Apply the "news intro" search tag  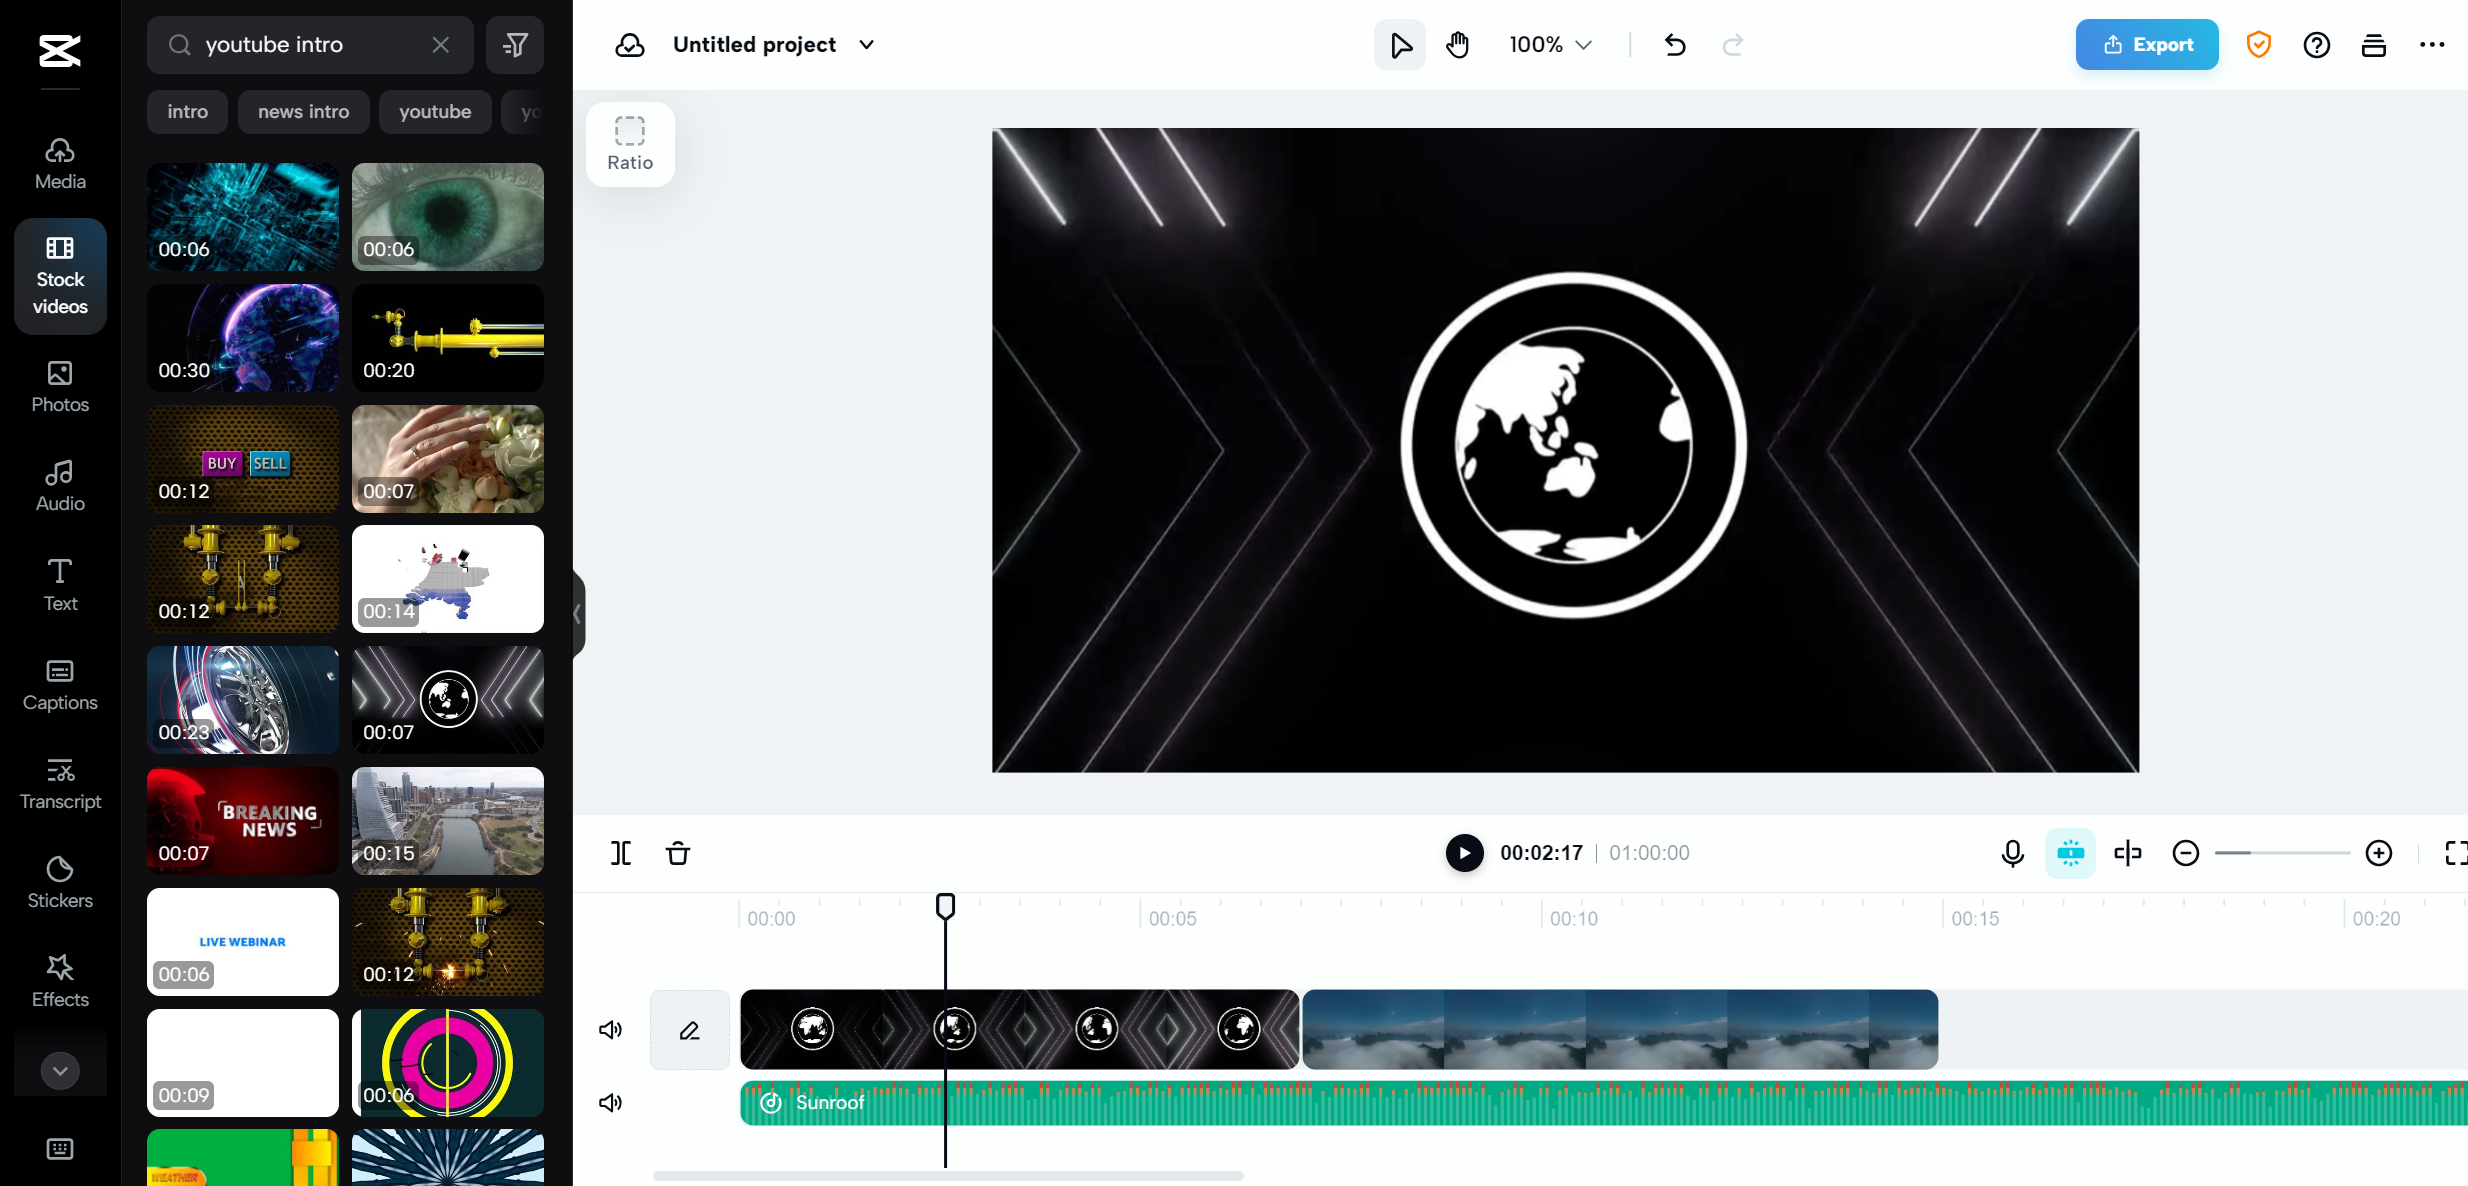coord(303,111)
